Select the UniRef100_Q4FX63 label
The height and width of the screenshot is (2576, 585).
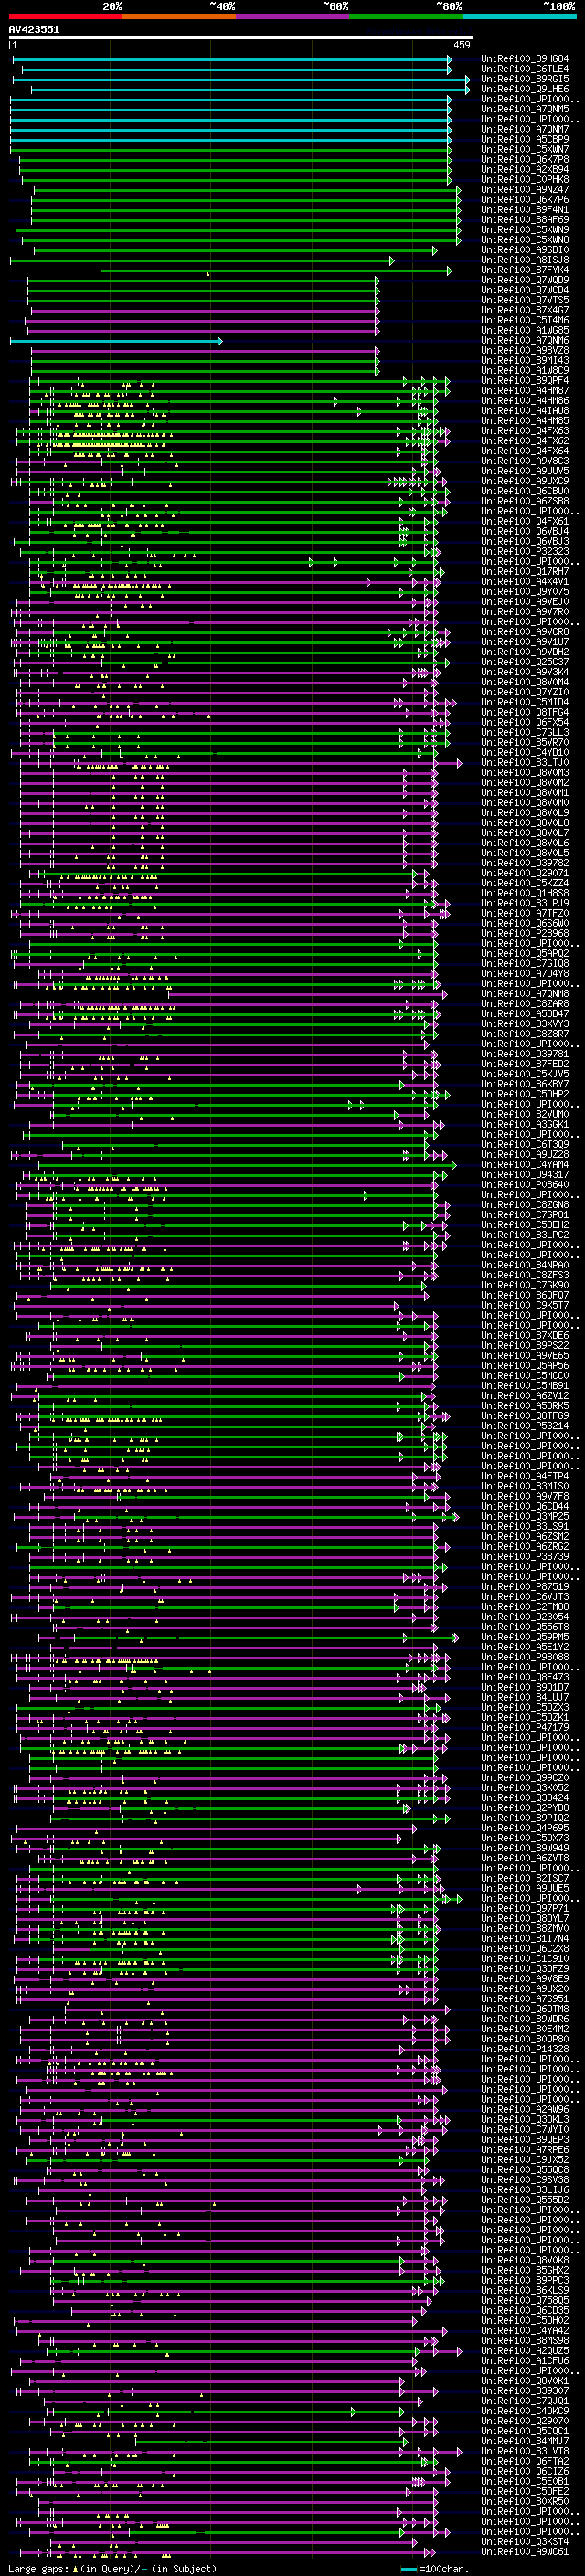tap(525, 430)
